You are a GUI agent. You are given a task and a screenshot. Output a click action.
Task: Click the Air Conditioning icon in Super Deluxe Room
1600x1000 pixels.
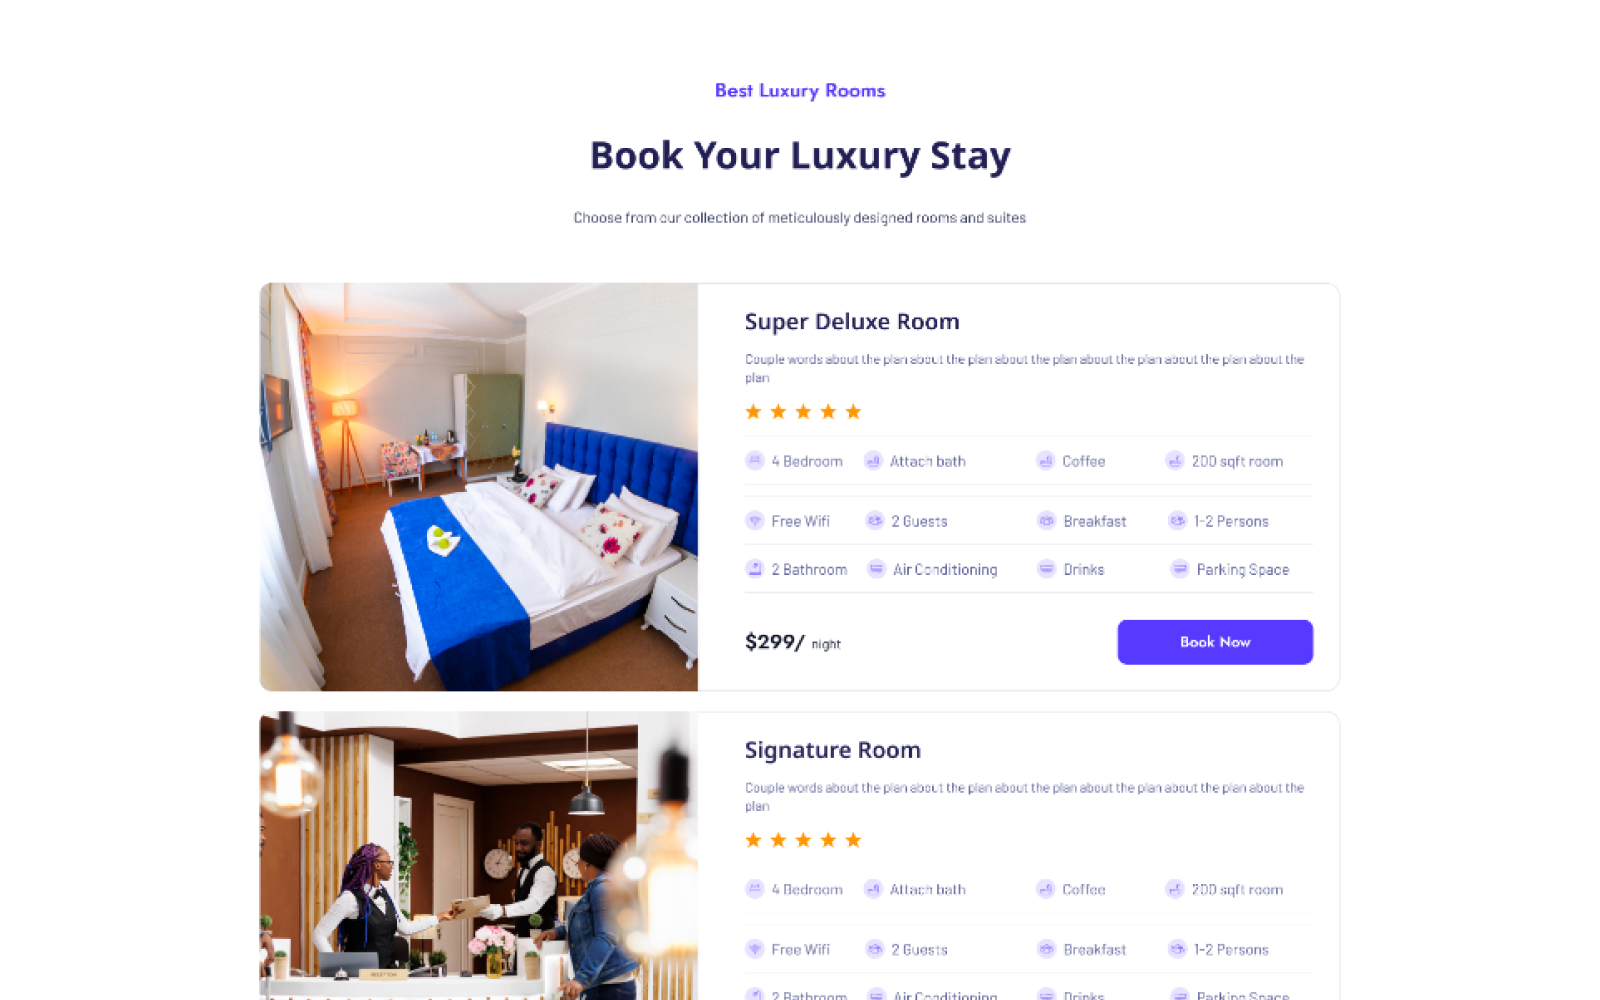(x=876, y=569)
